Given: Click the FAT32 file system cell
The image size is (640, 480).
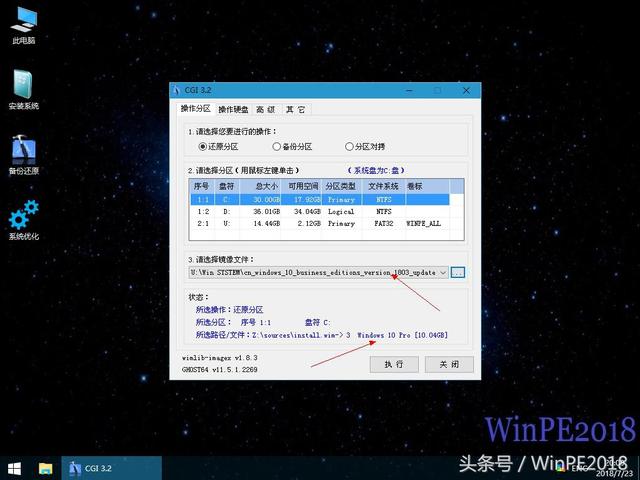Looking at the screenshot, I should tap(384, 223).
